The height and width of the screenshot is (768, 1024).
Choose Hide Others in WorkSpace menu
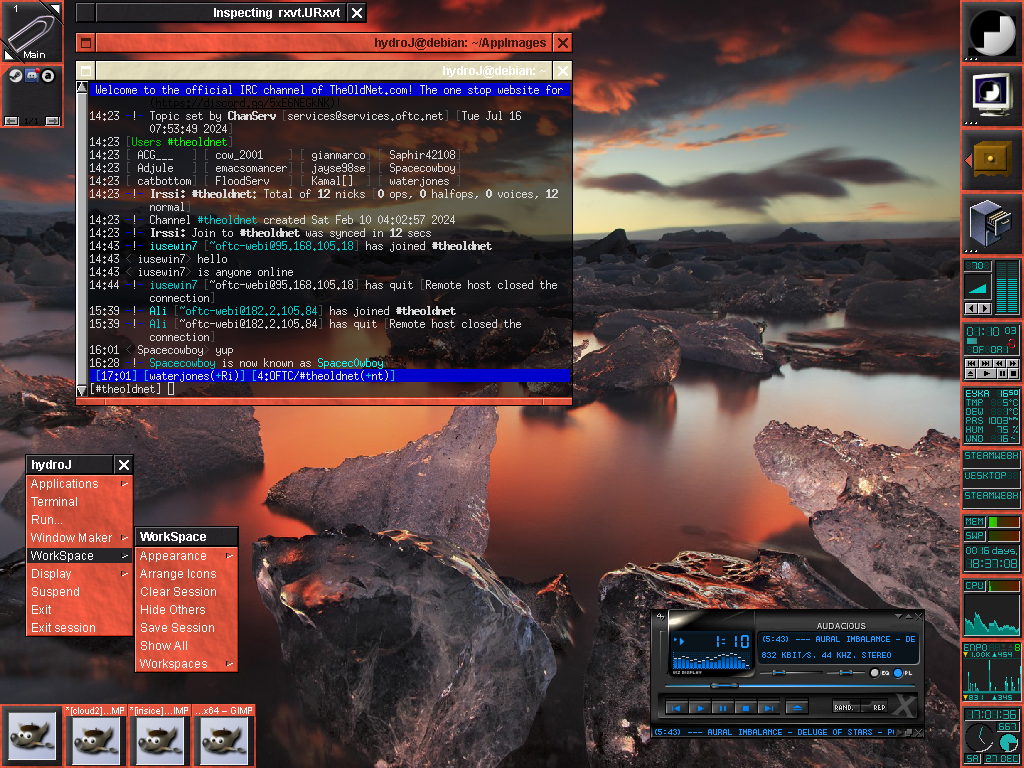point(173,610)
